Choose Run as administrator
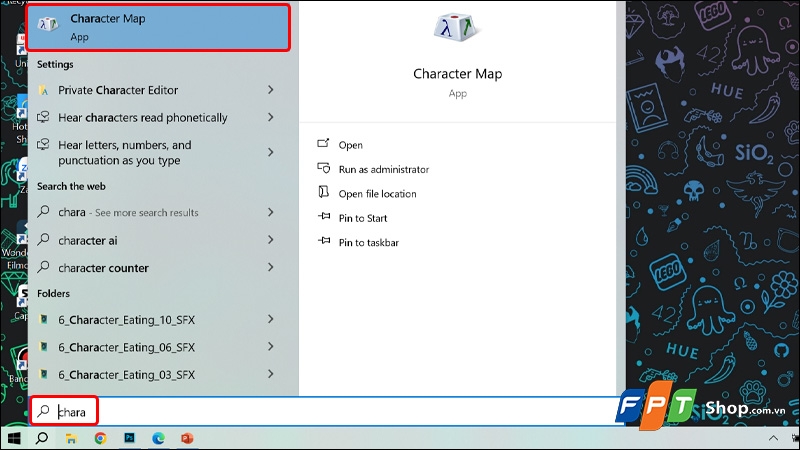Image resolution: width=800 pixels, height=450 pixels. pyautogui.click(x=384, y=169)
